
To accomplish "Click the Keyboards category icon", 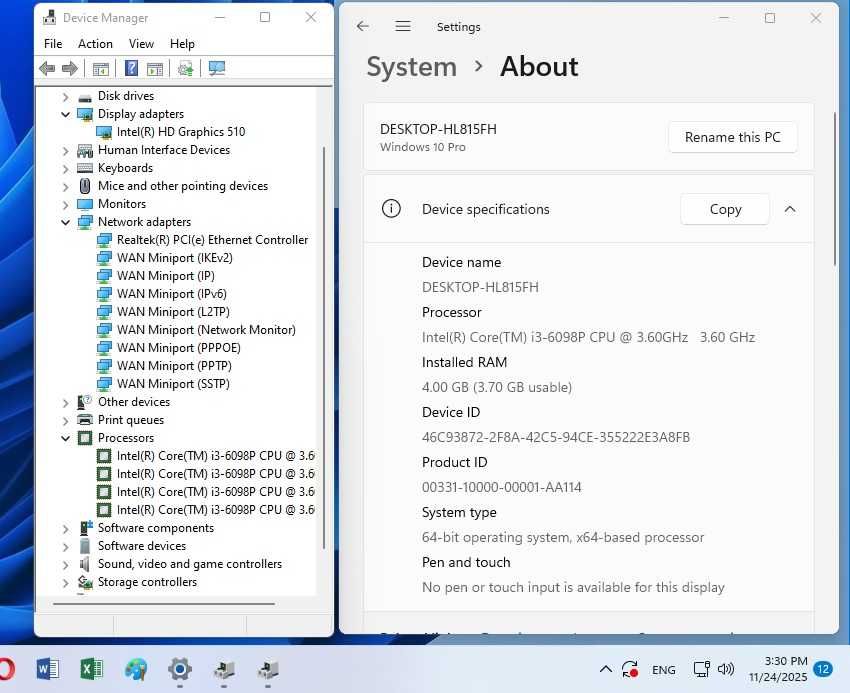I will click(85, 168).
